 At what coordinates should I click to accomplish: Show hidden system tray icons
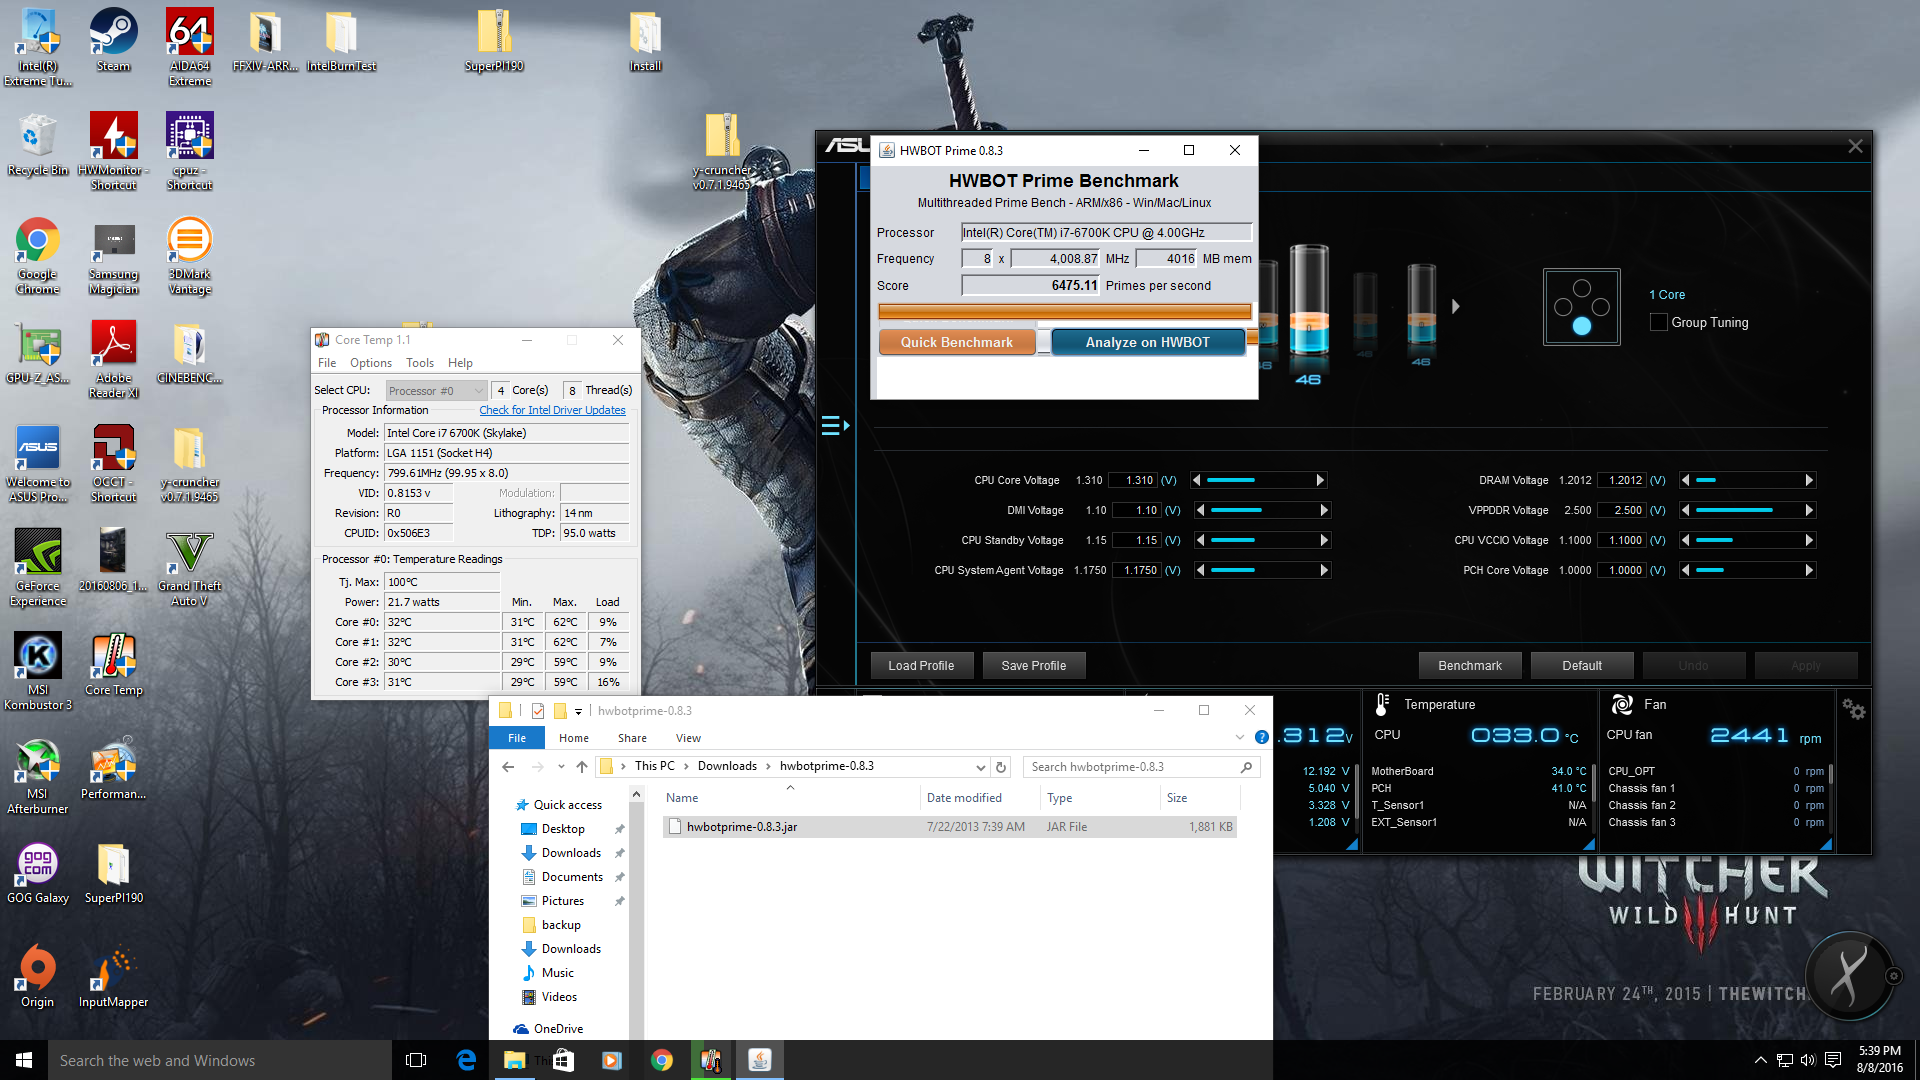point(1760,1060)
